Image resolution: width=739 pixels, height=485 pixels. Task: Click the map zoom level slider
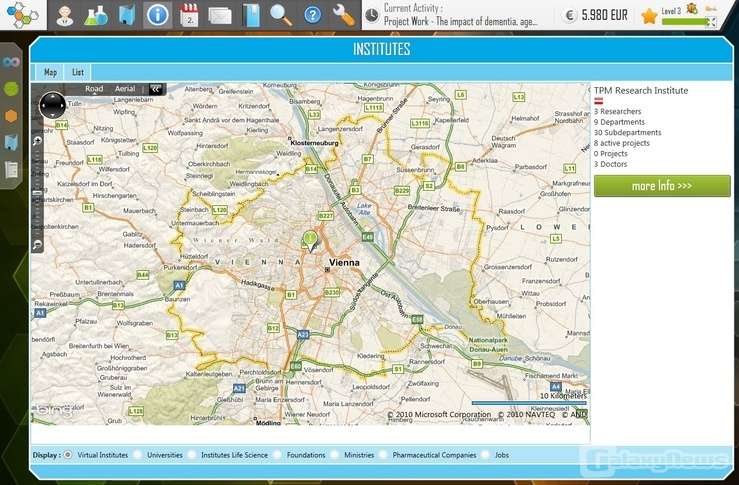(x=37, y=190)
